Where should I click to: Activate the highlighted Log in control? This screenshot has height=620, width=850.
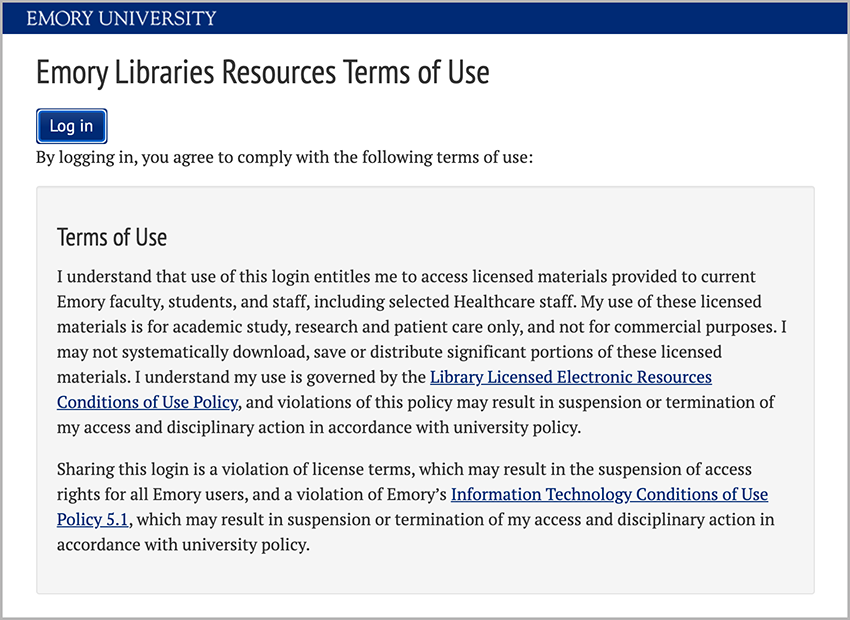pyautogui.click(x=71, y=126)
